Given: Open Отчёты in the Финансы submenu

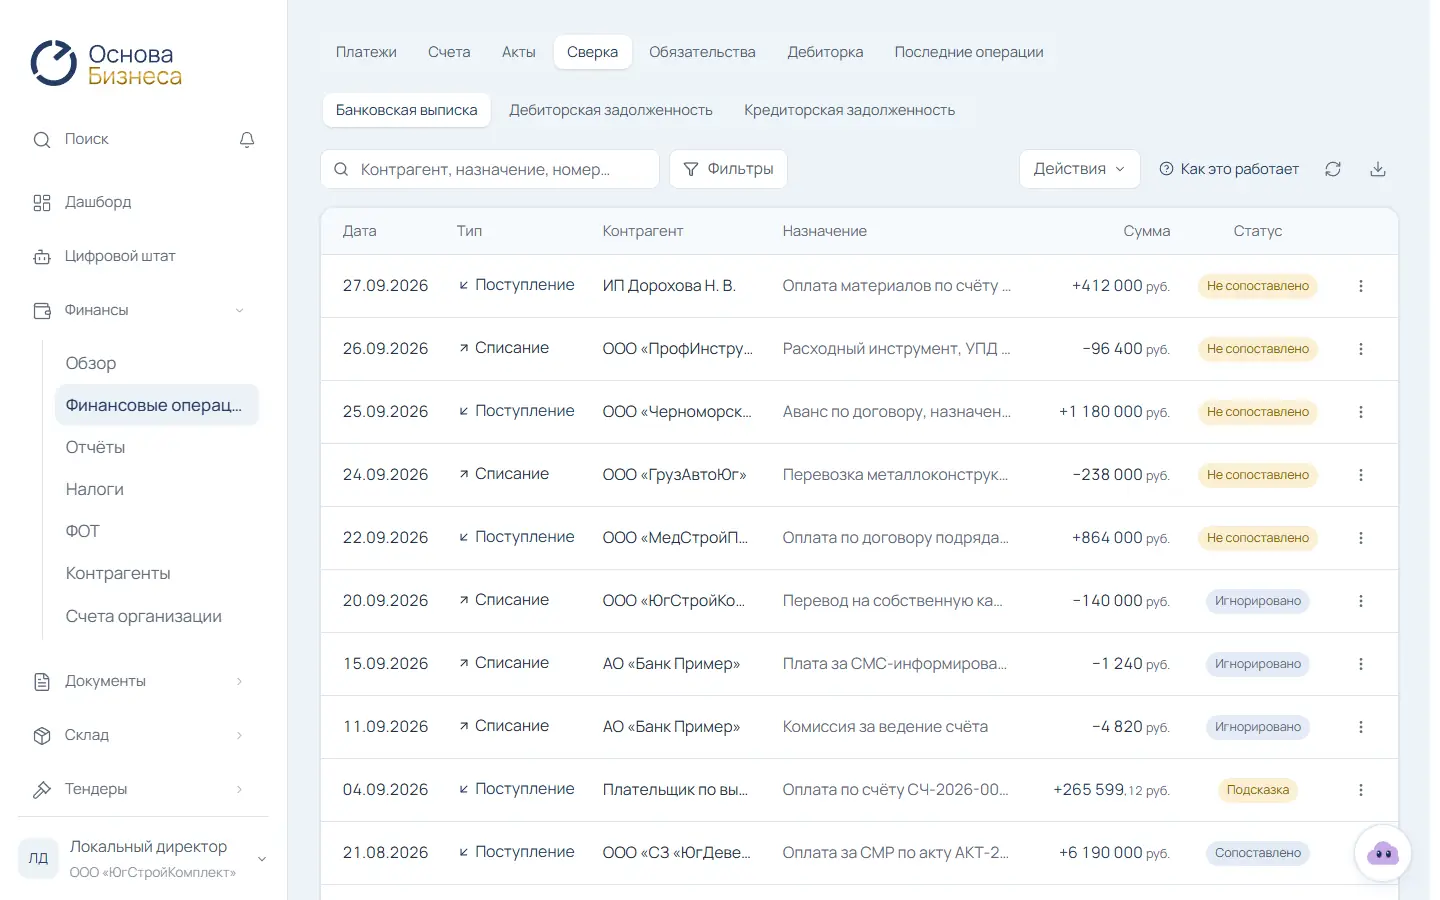Looking at the screenshot, I should coord(156,447).
